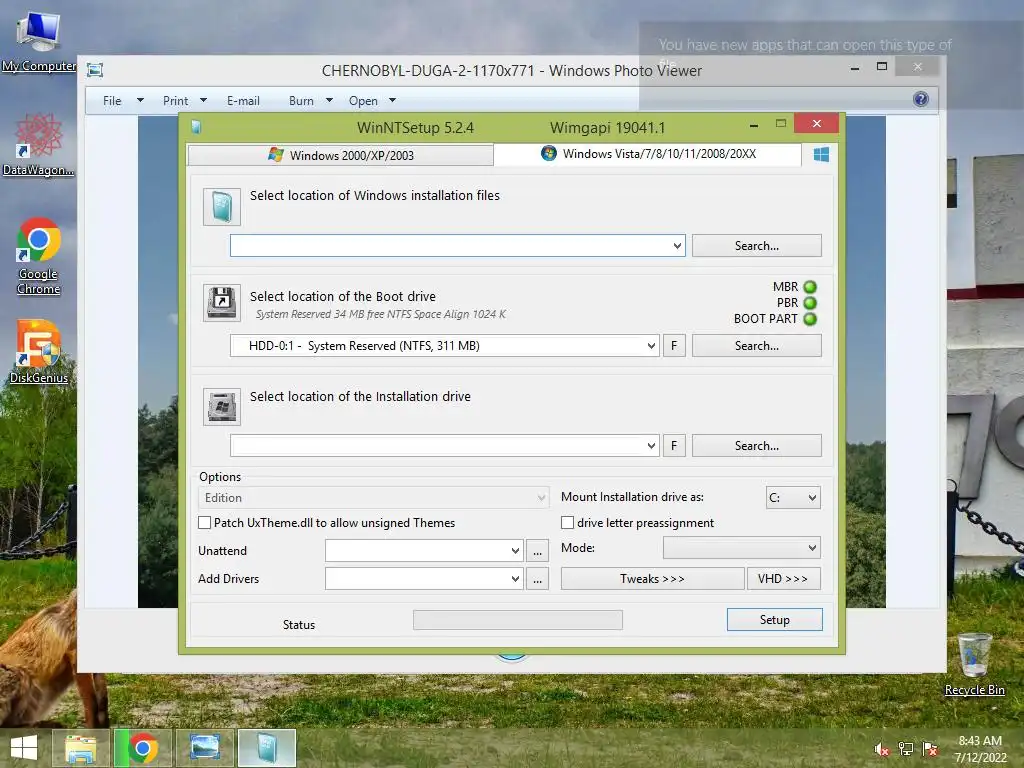Switch to Chrome in the taskbar
This screenshot has width=1024, height=768.
click(x=143, y=748)
